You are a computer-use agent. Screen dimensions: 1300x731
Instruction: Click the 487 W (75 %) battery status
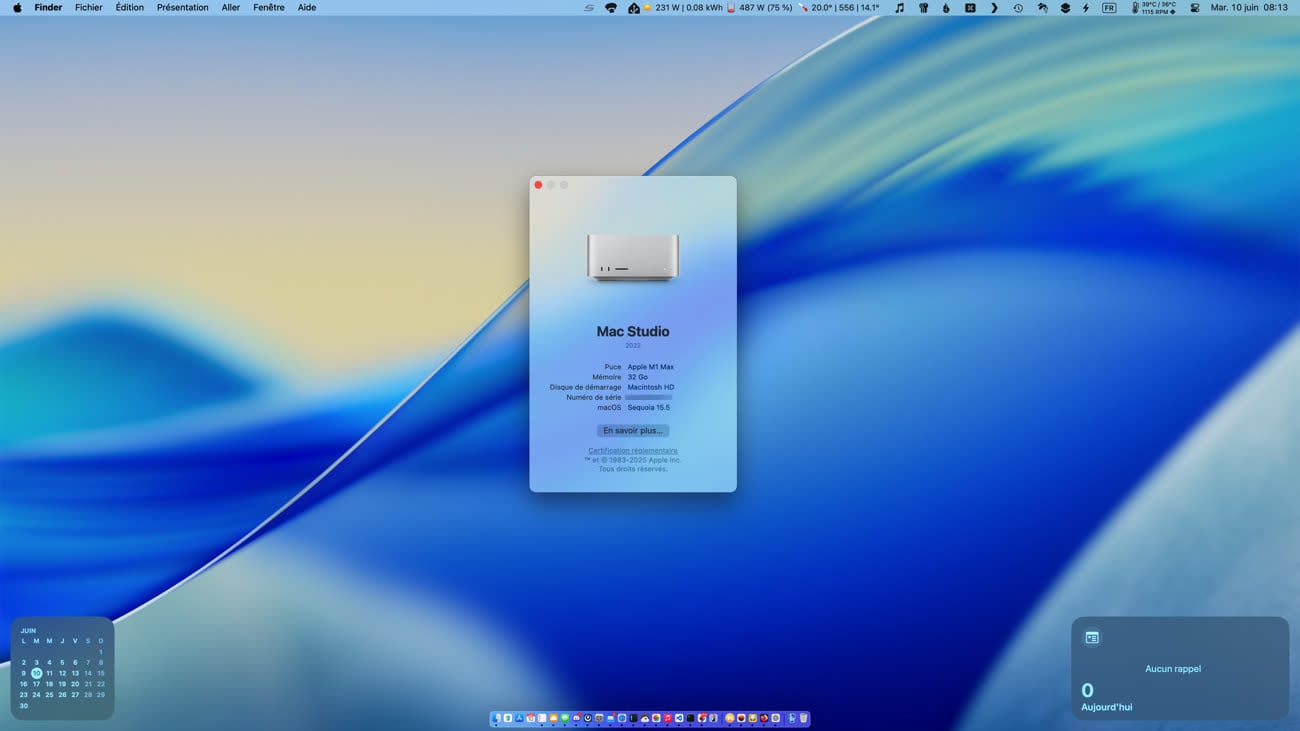click(x=760, y=8)
